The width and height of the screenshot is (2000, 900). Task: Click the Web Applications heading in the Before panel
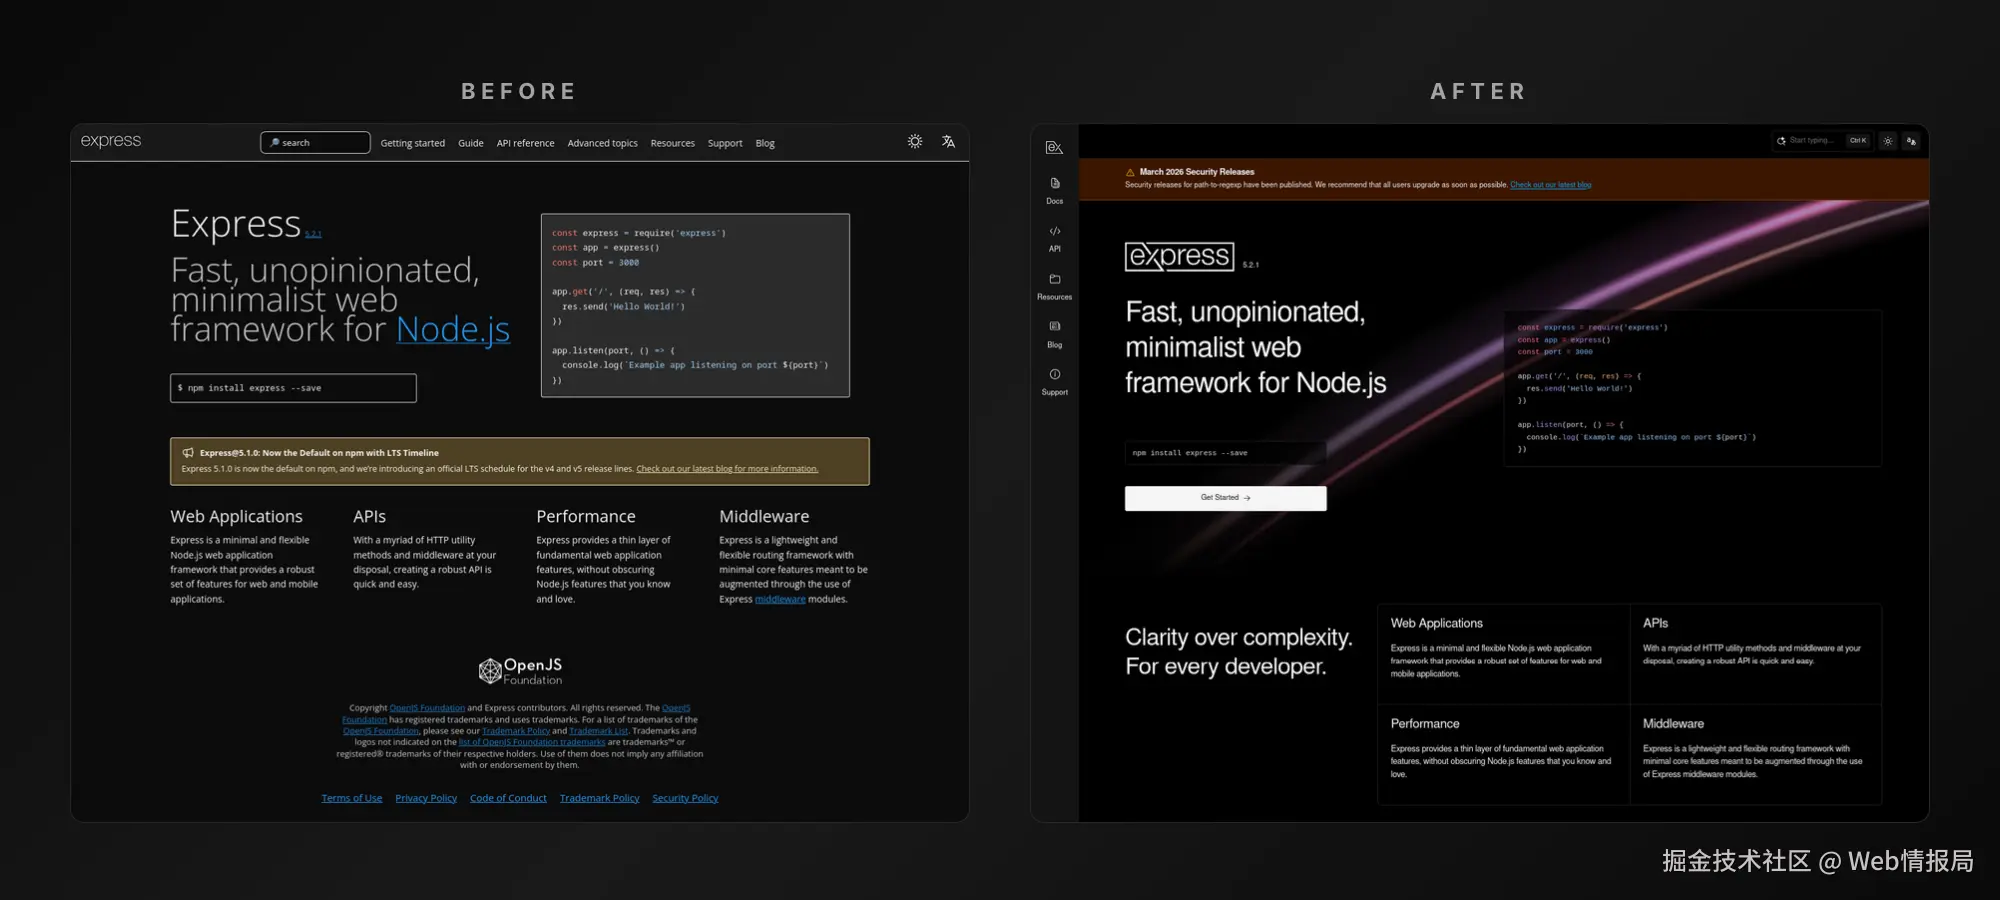pos(236,516)
